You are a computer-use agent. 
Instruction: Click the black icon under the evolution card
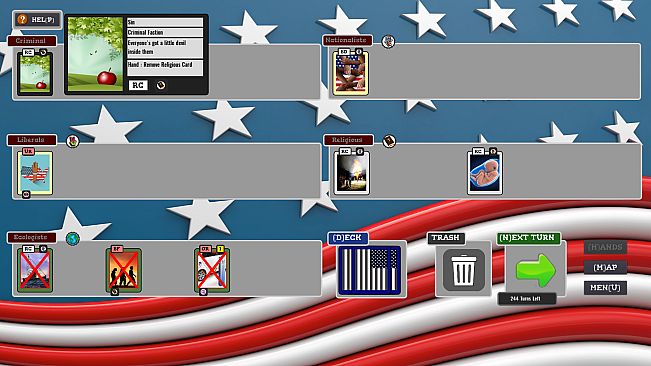pyautogui.click(x=115, y=292)
